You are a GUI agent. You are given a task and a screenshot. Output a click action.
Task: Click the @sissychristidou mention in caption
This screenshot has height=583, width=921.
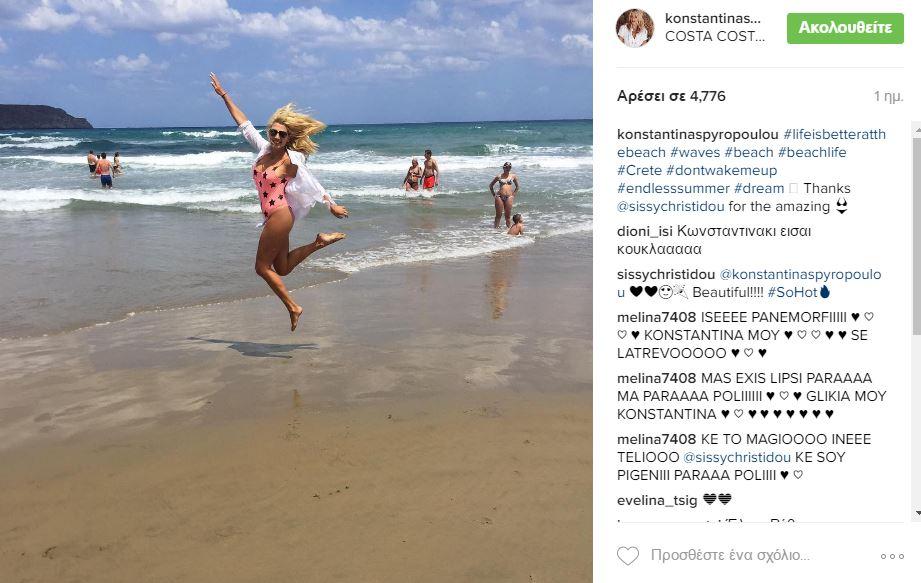point(670,207)
